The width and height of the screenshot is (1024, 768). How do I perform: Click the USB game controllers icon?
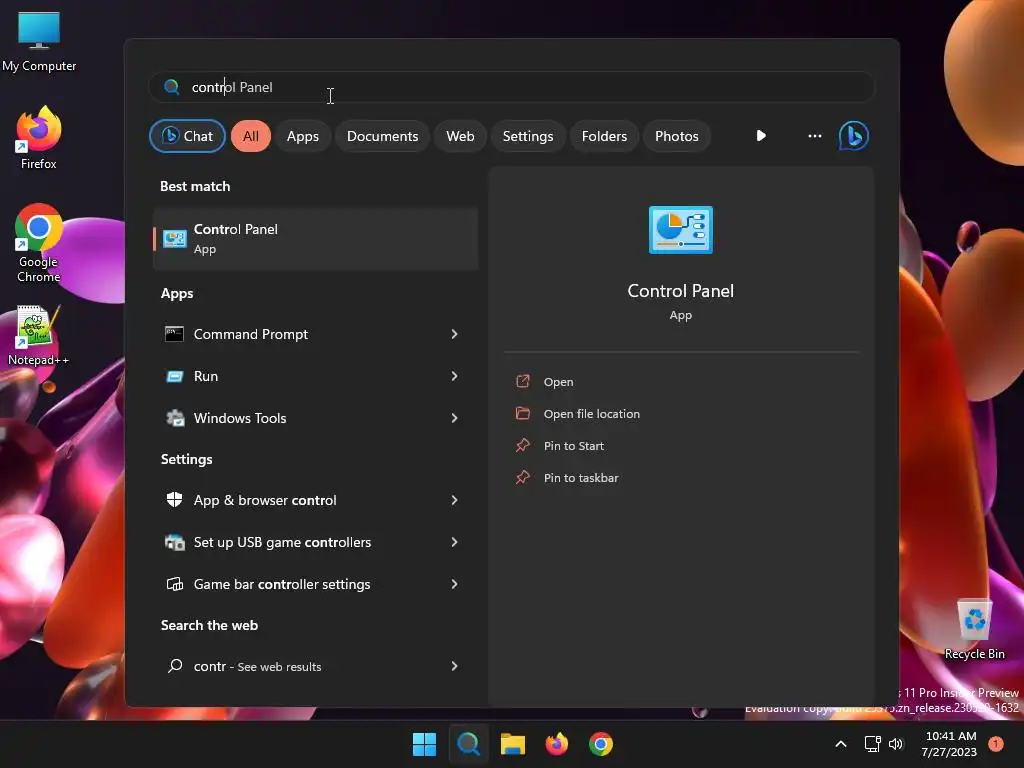174,542
